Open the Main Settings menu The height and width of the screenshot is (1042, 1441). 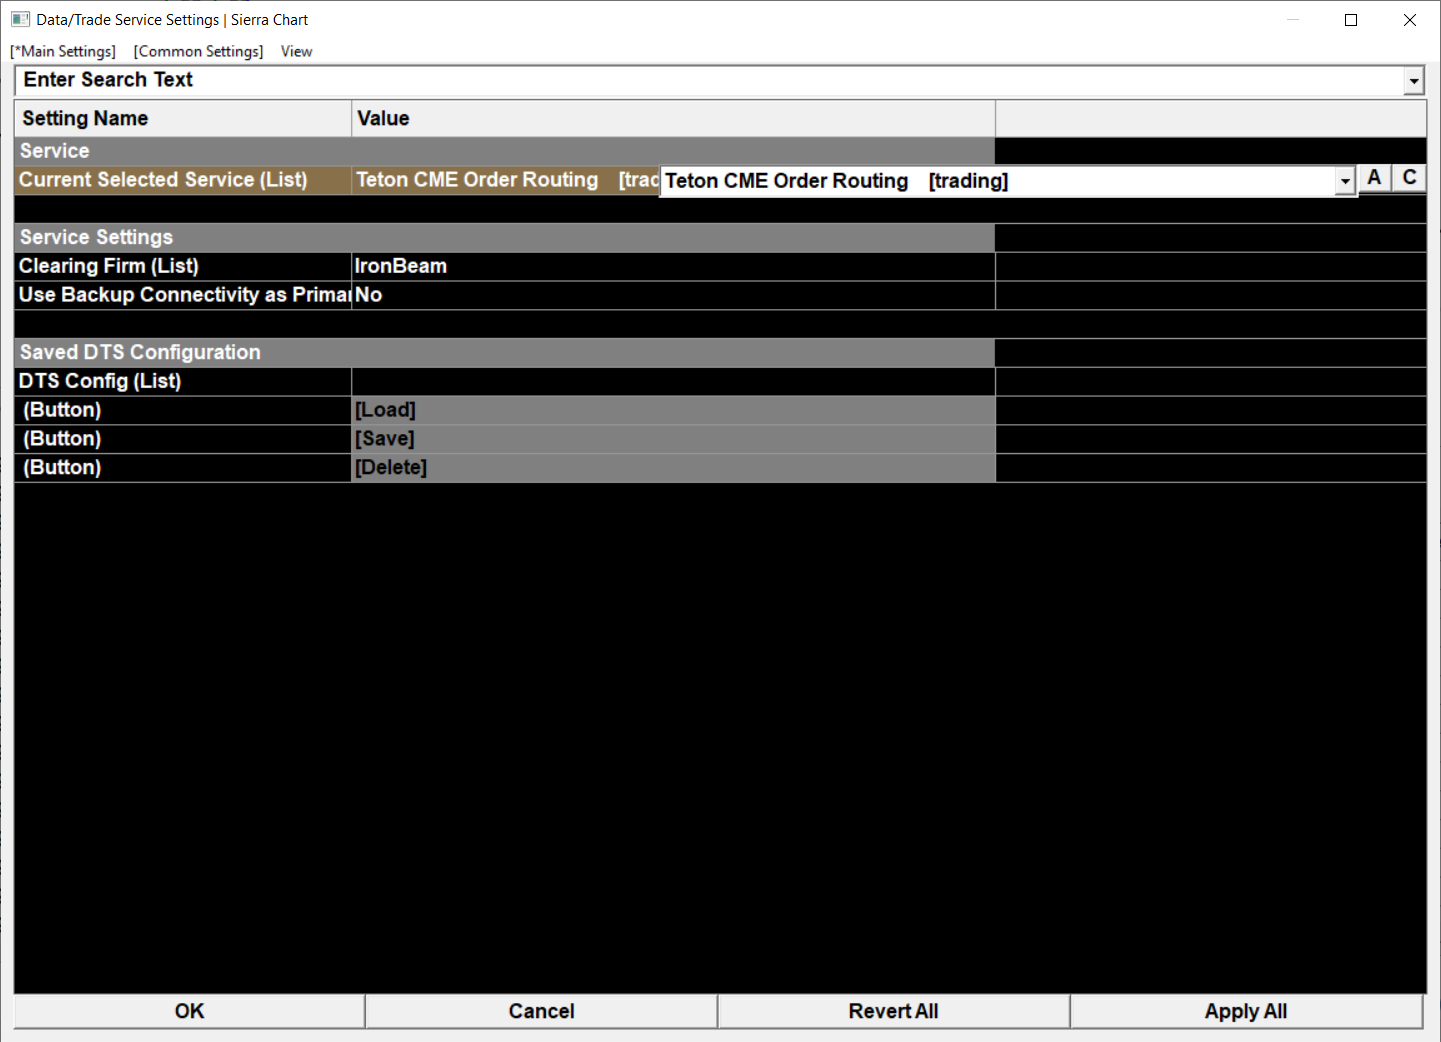pyautogui.click(x=63, y=51)
